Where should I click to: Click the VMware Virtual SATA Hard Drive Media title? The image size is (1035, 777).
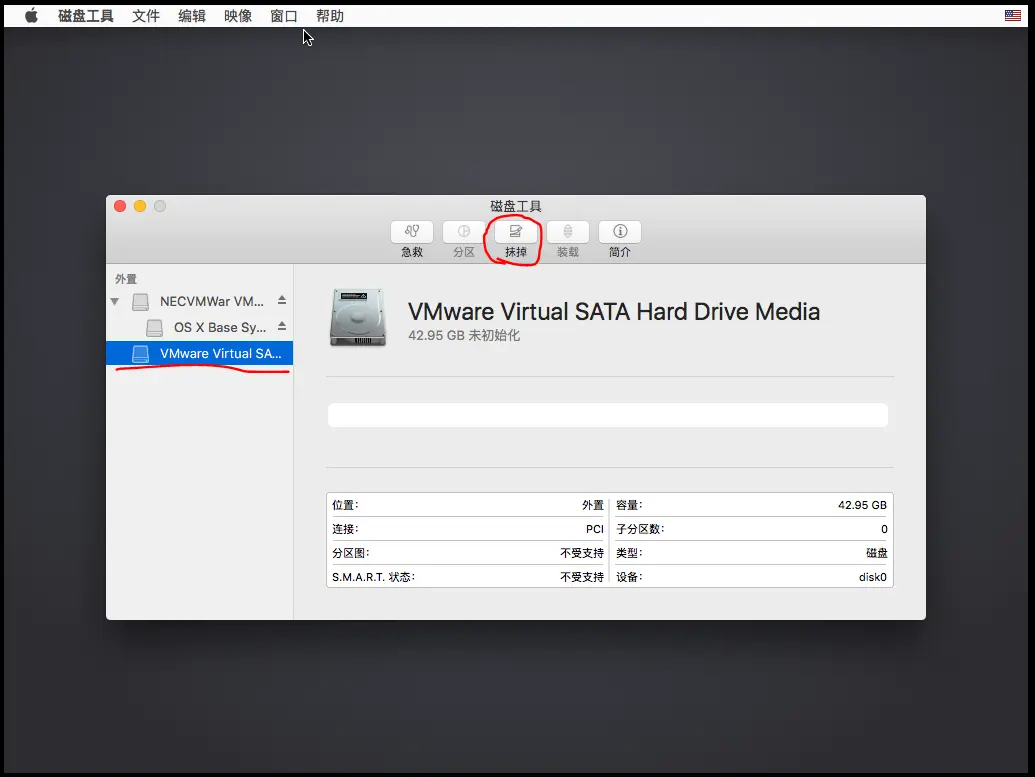click(614, 312)
